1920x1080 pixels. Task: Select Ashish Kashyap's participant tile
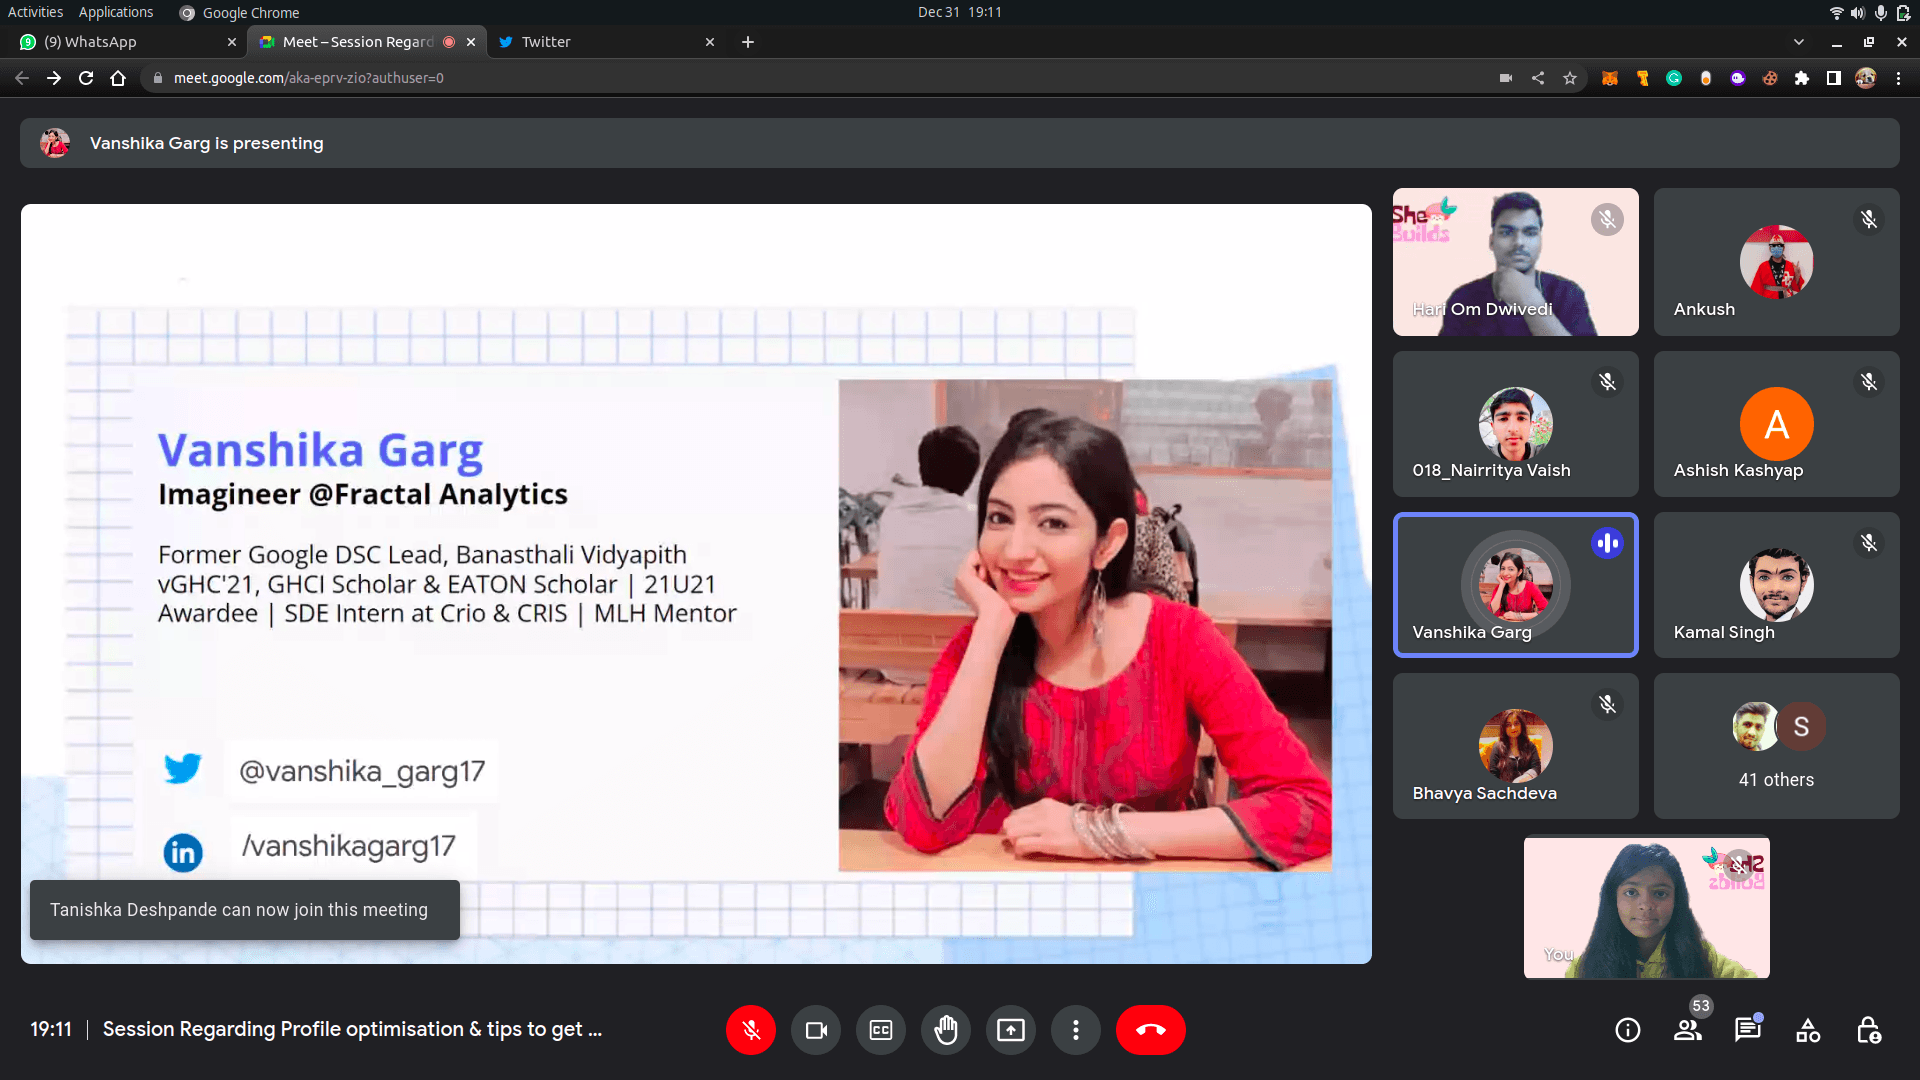pyautogui.click(x=1777, y=424)
